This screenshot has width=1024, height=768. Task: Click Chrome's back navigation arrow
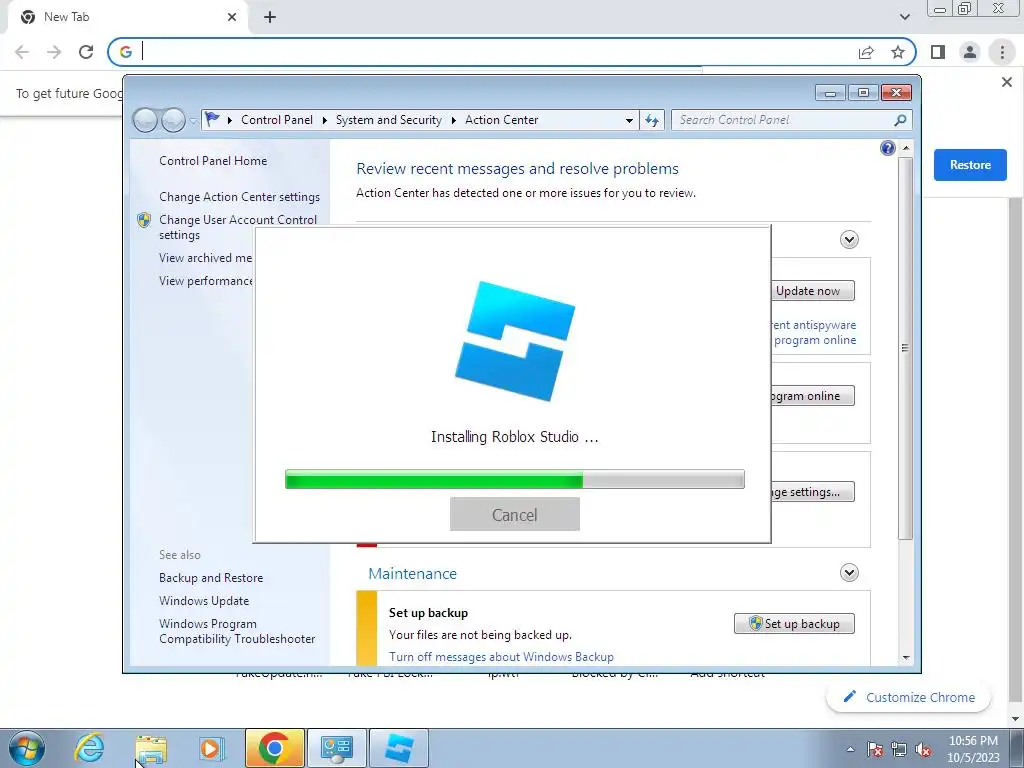pyautogui.click(x=22, y=52)
